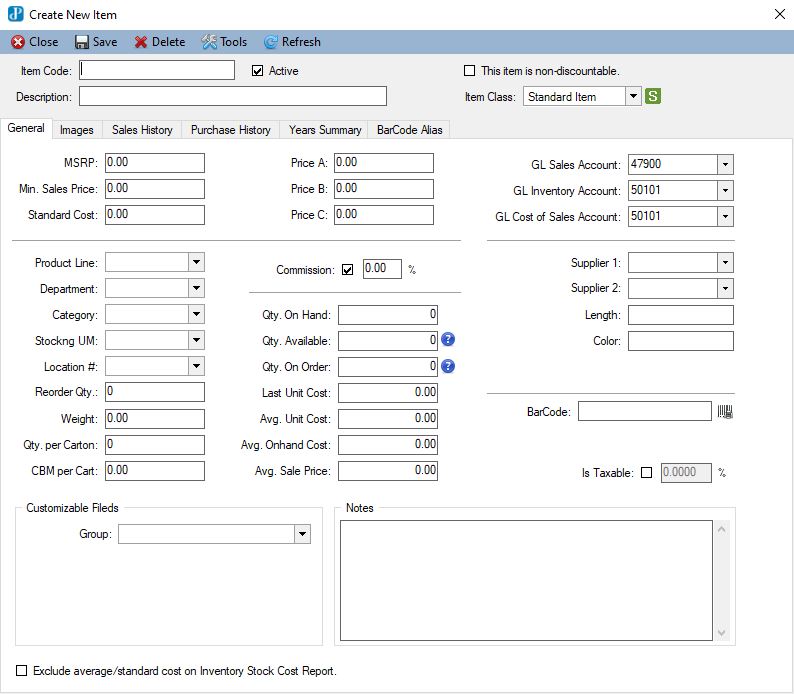Click the red Delete X icon

point(141,42)
